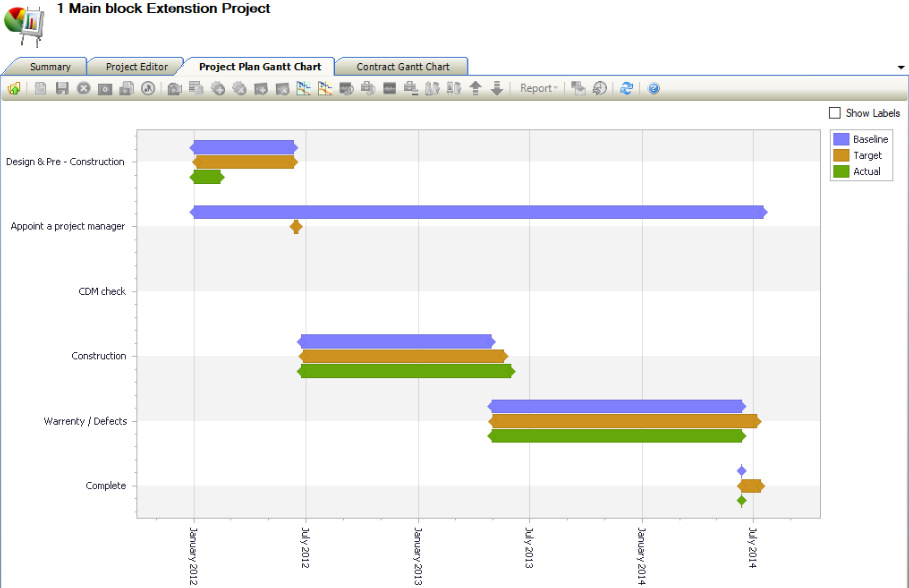Switch to Contract Gantt Chart tab
909x588 pixels.
coord(403,67)
